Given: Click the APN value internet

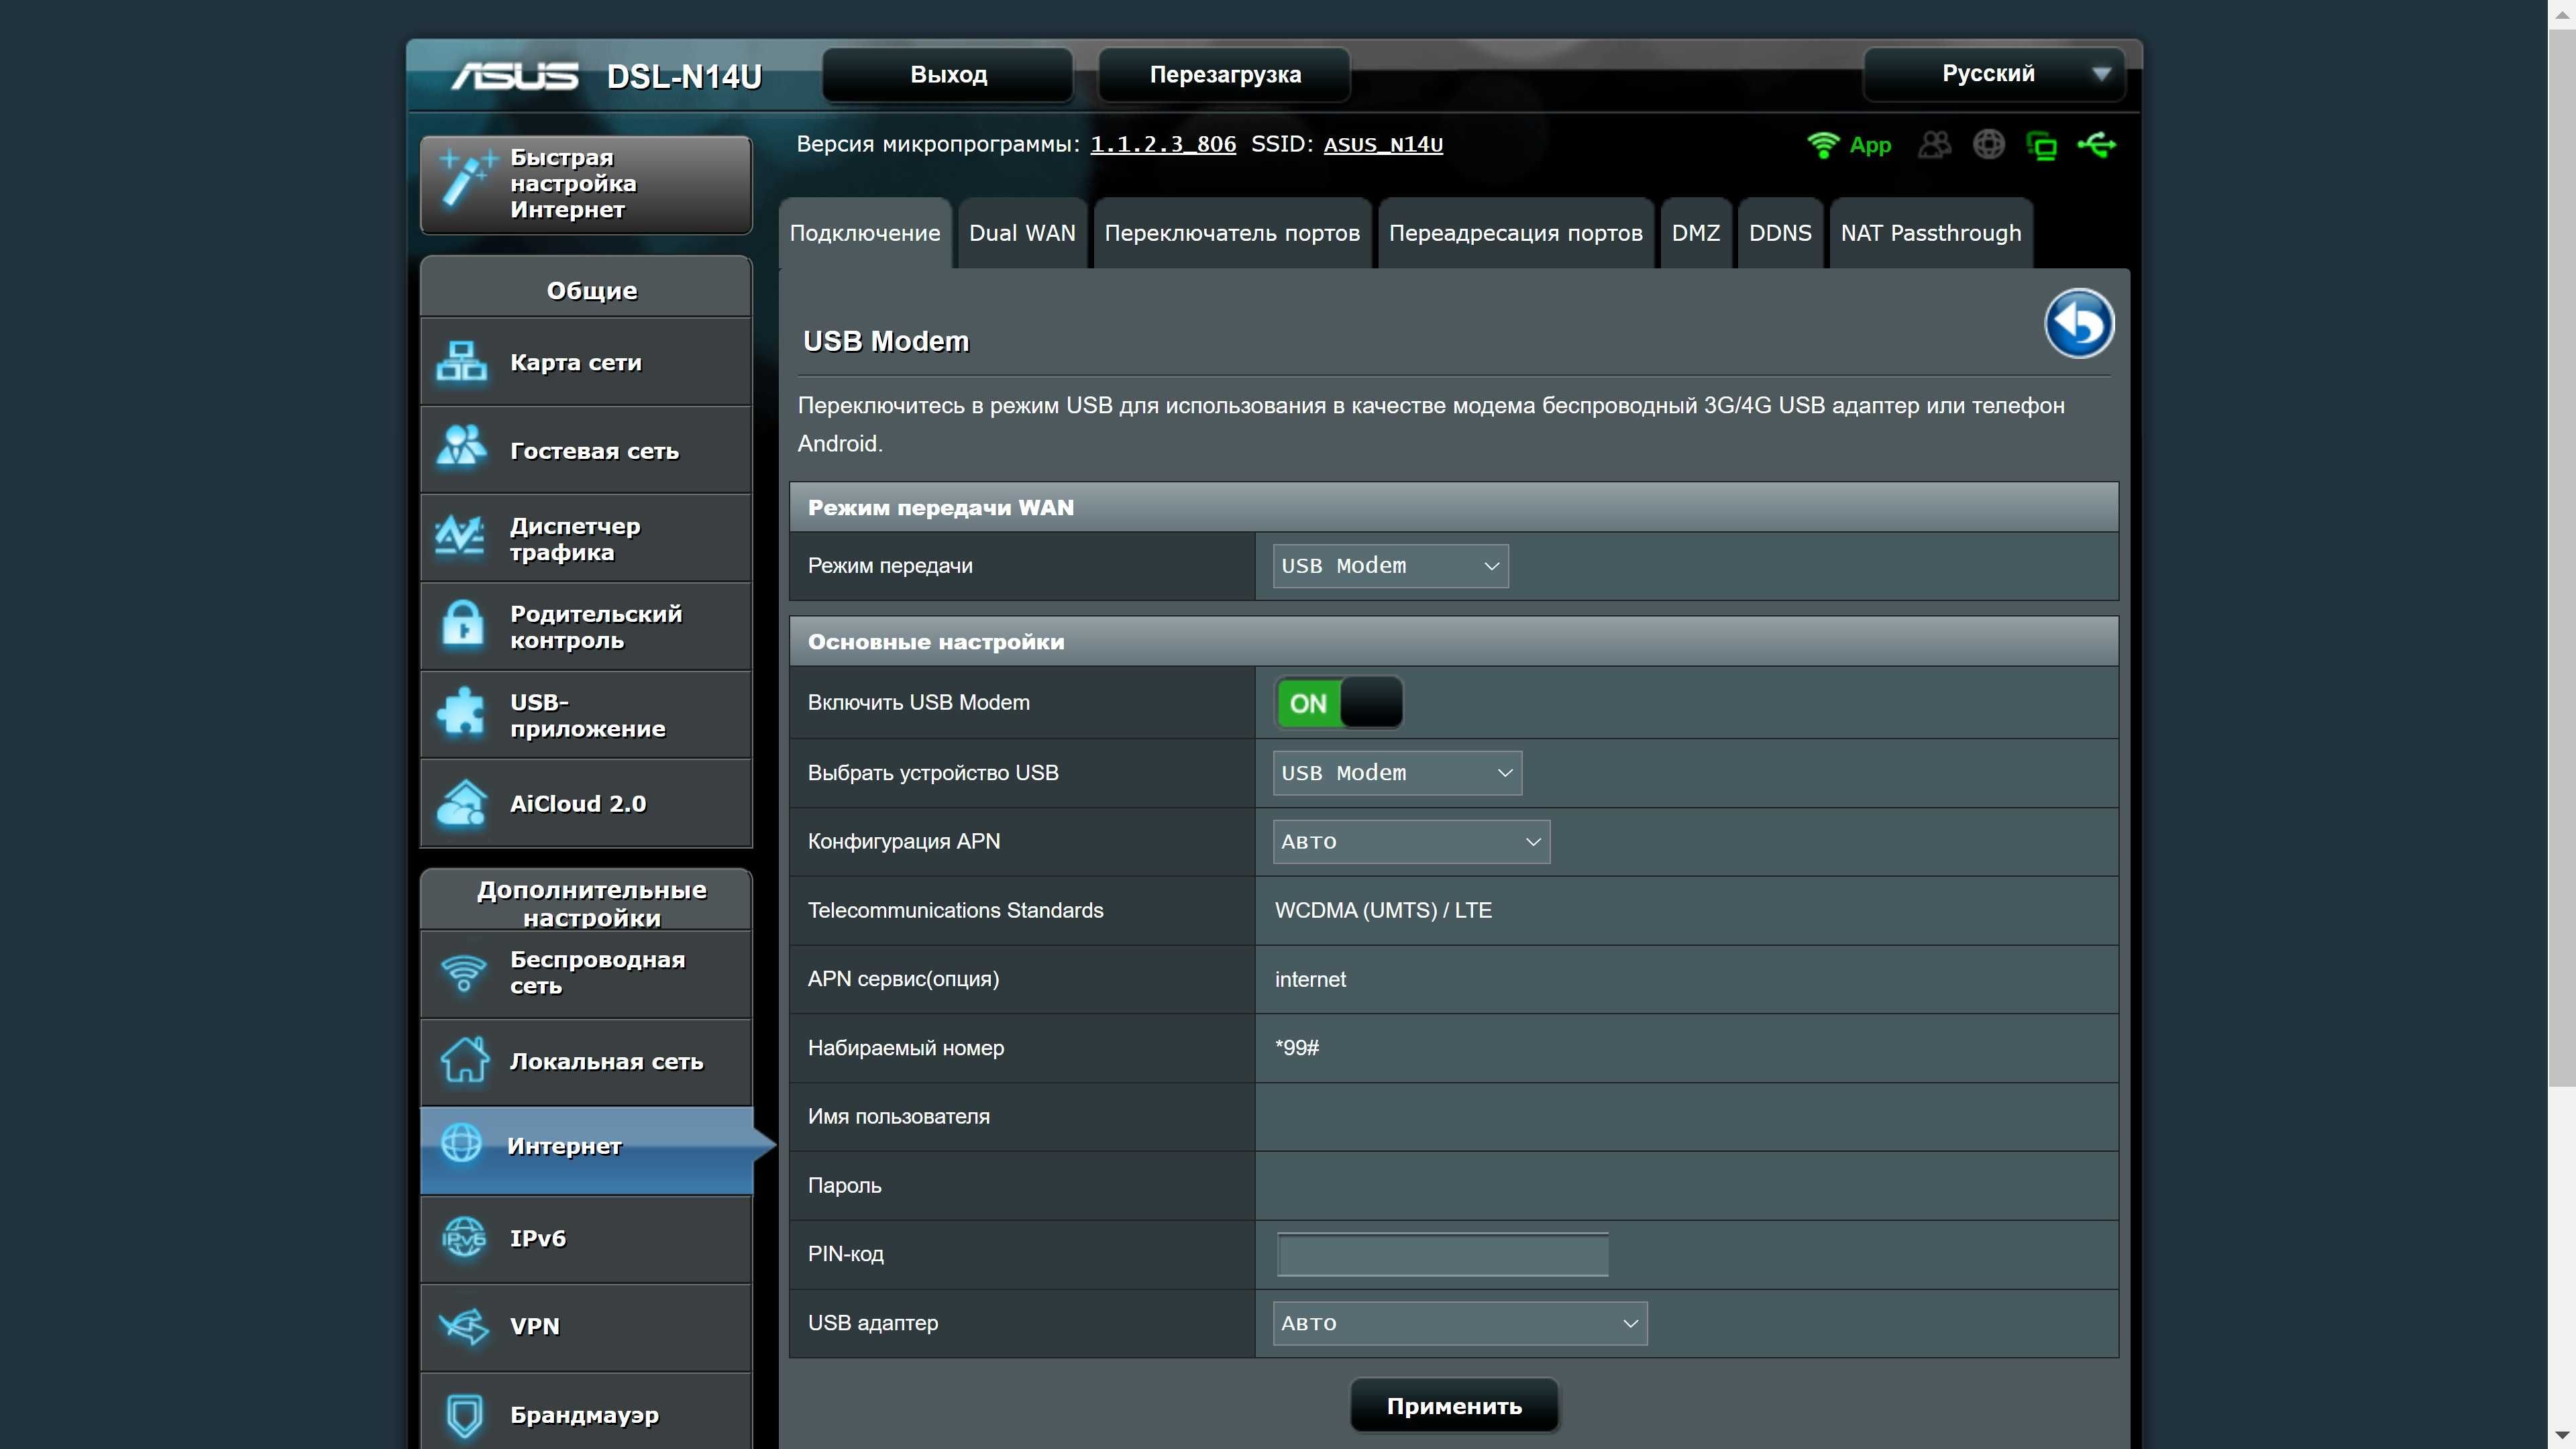Looking at the screenshot, I should 1310,980.
